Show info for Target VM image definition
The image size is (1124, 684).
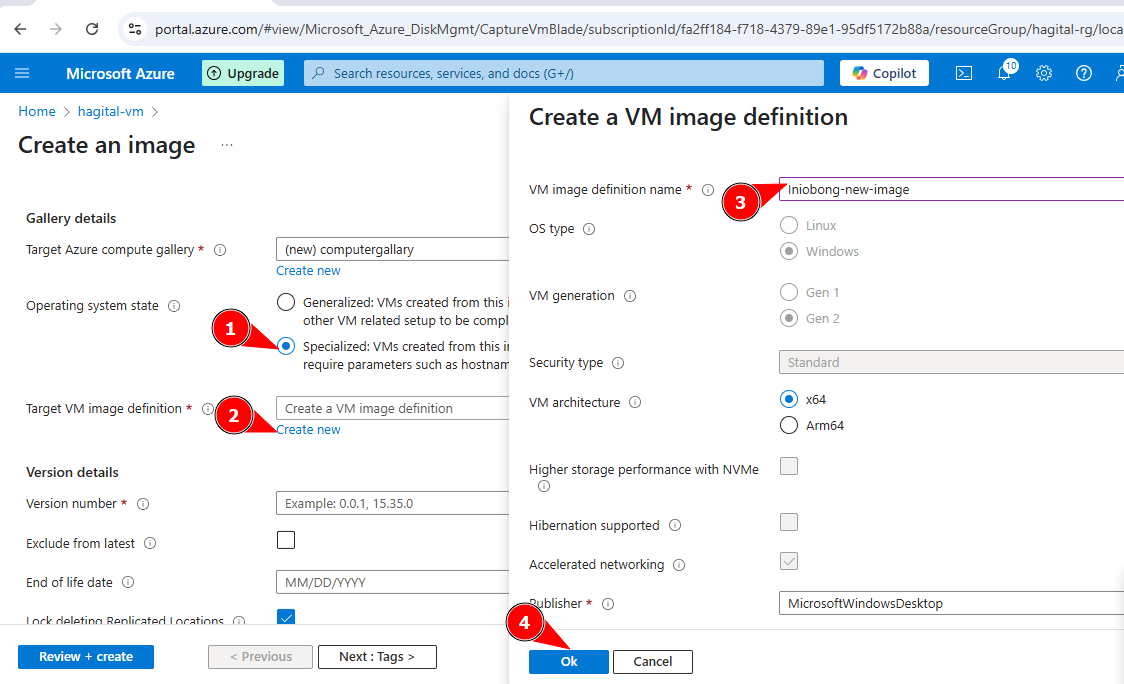[x=207, y=409]
